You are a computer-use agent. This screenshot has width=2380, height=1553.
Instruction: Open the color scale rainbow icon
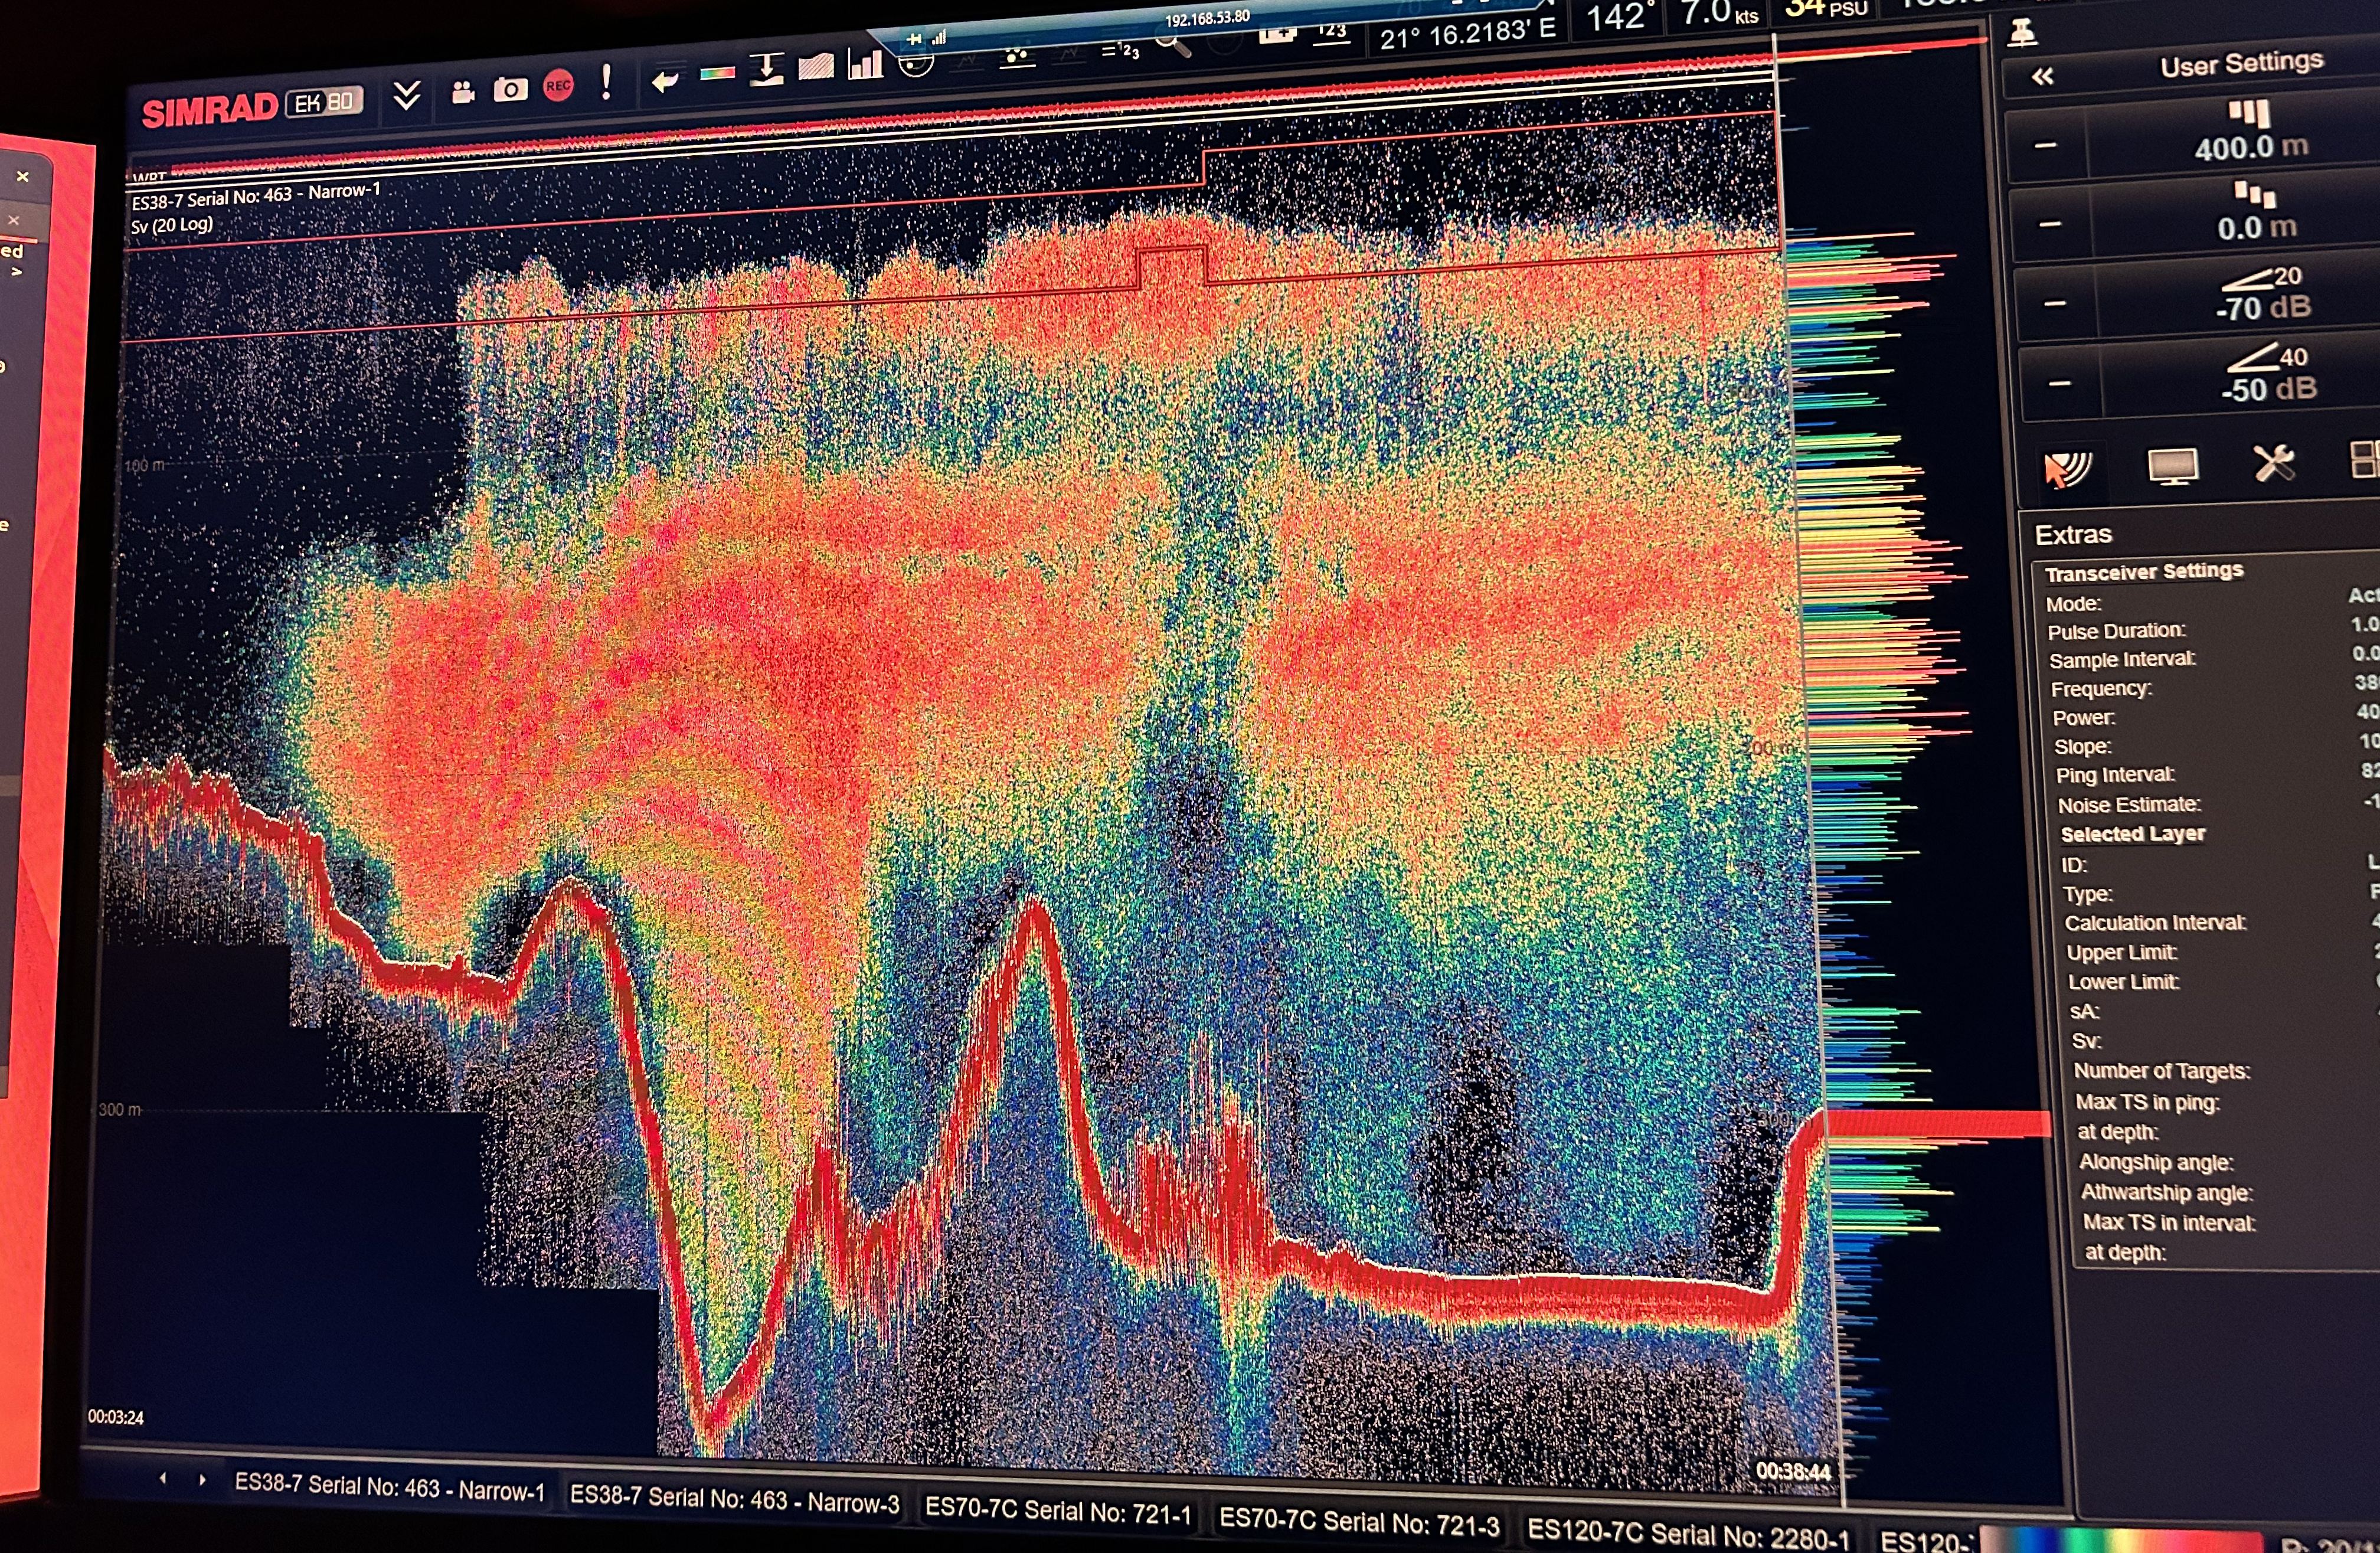(717, 74)
